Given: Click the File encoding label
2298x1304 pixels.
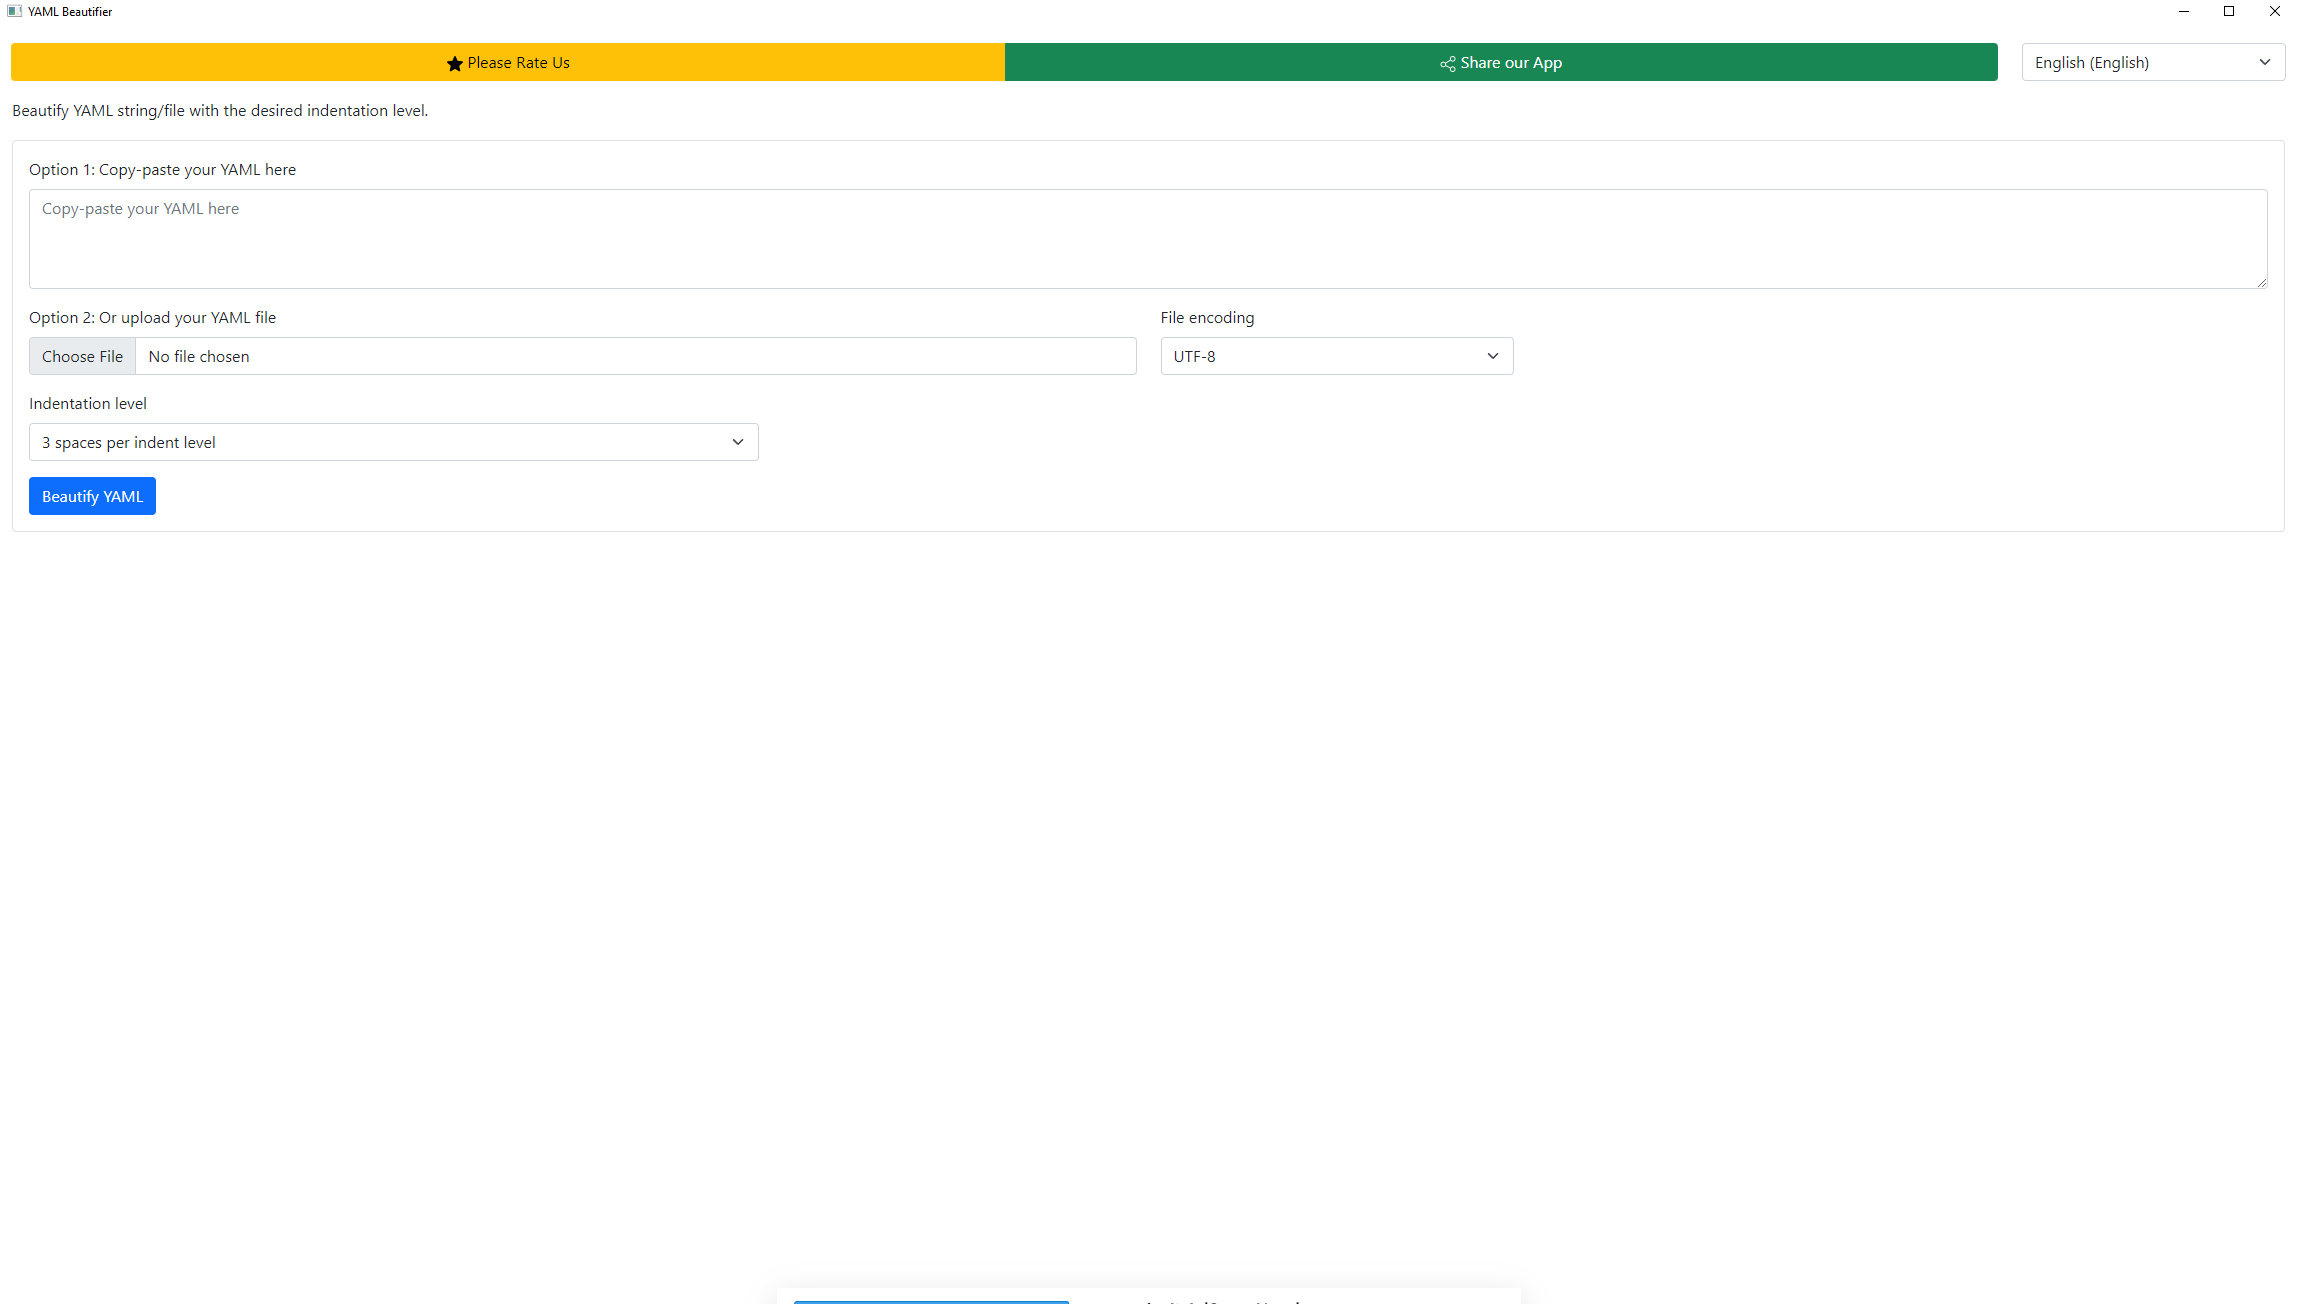Looking at the screenshot, I should pos(1206,318).
